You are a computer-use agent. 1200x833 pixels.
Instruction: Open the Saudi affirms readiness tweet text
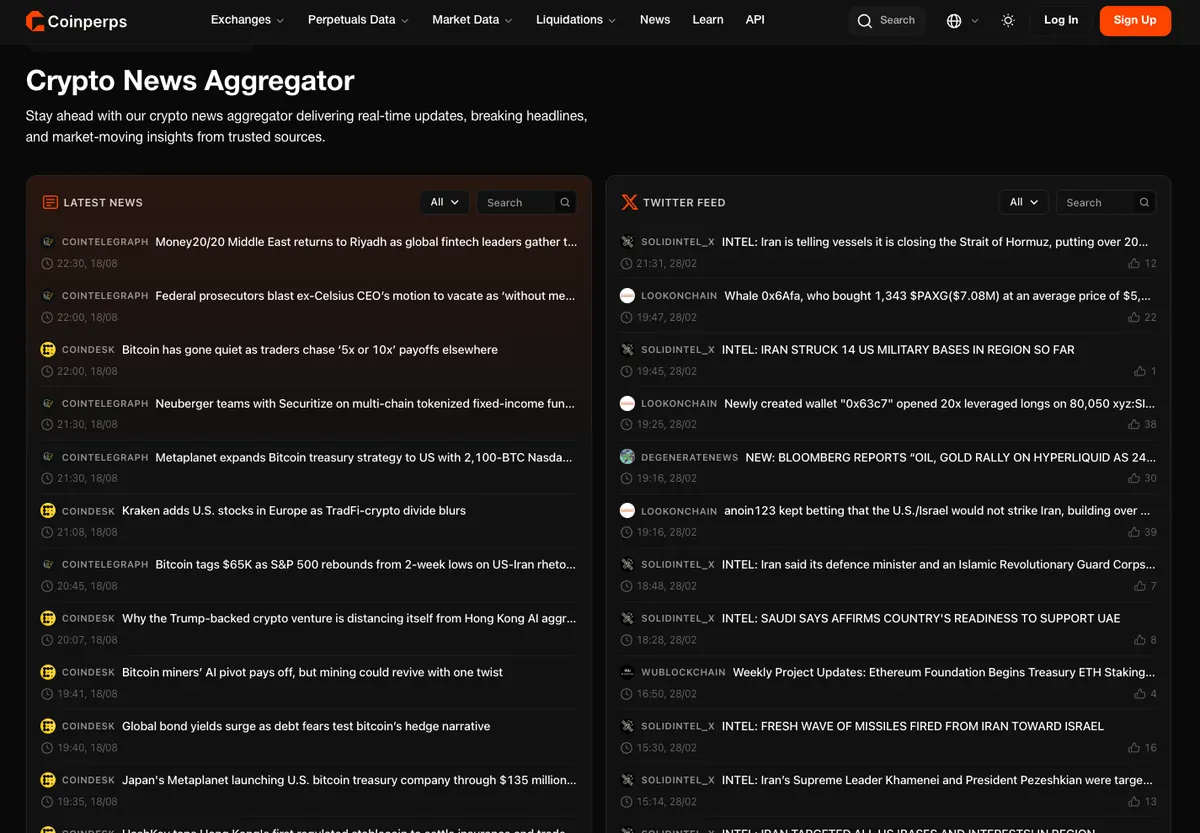click(x=921, y=618)
